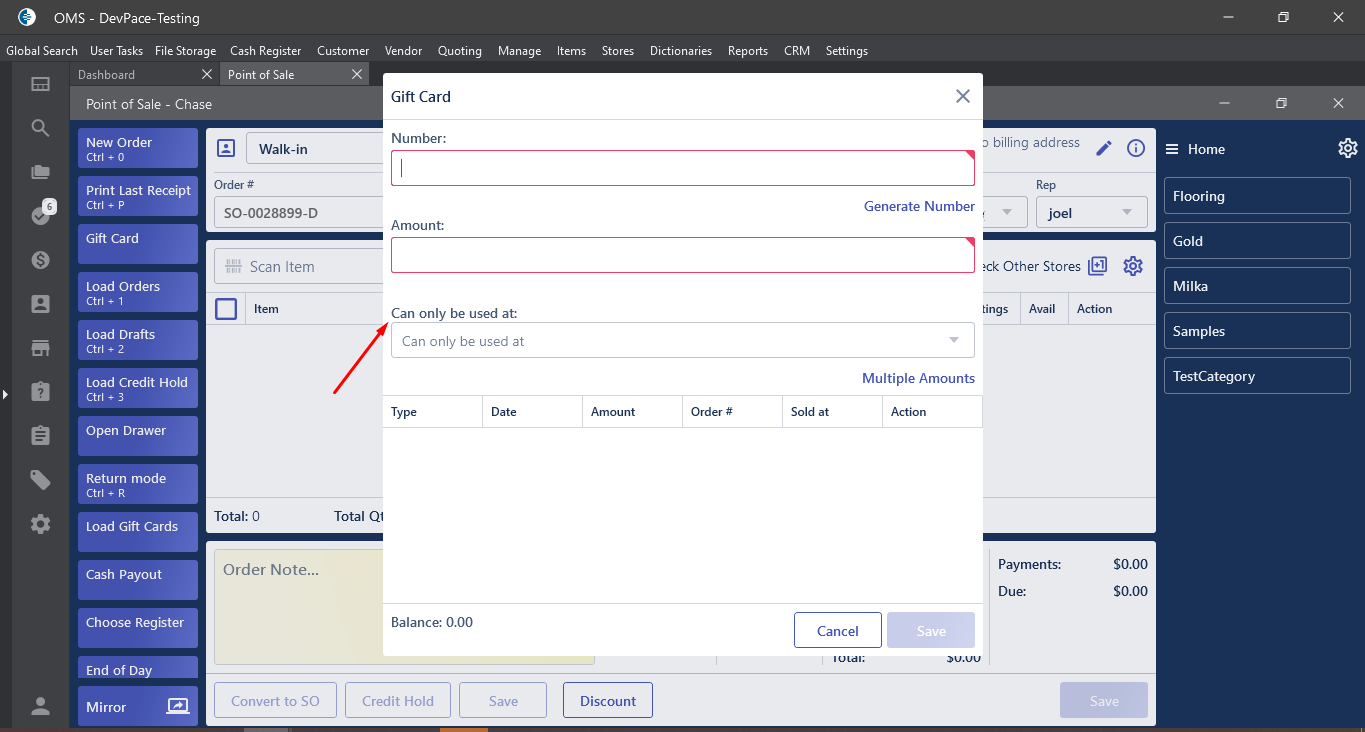Screen dimensions: 1365x732
Task: Open the clipboard question mark quoting icon
Action: point(40,391)
